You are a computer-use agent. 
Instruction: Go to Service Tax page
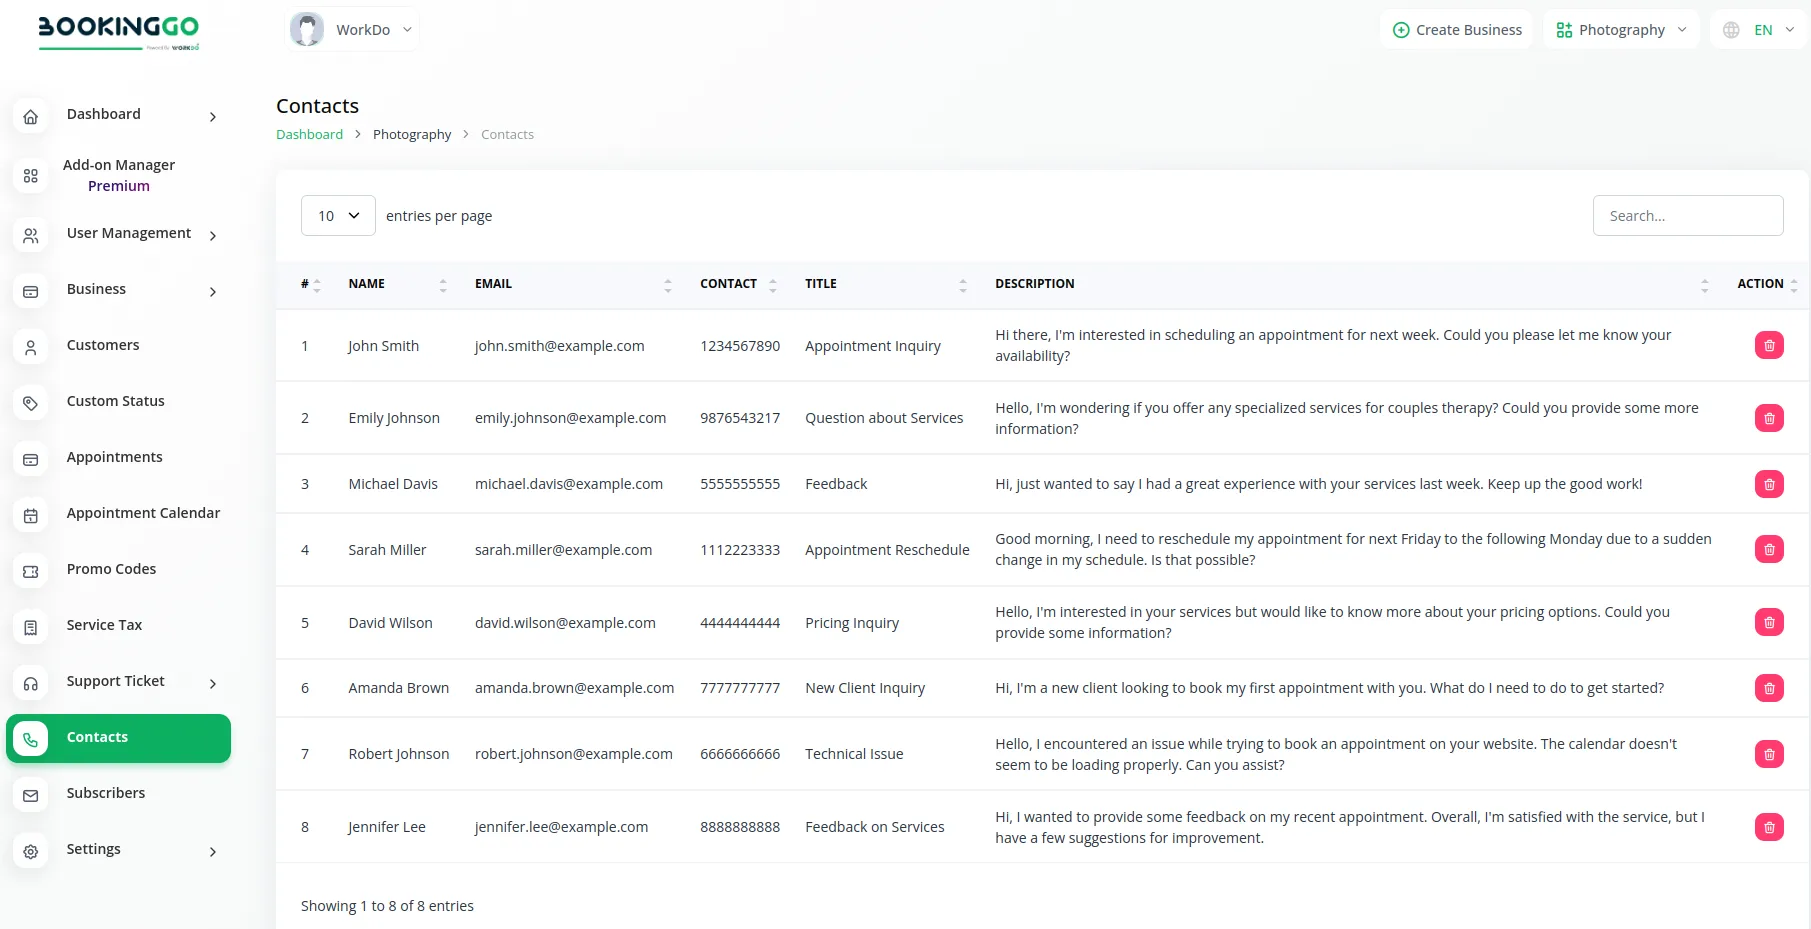104,625
